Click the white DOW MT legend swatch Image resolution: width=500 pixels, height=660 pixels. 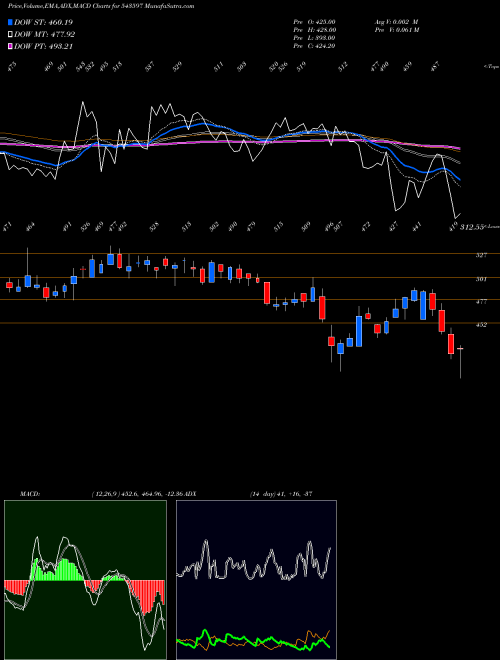tap(10, 35)
